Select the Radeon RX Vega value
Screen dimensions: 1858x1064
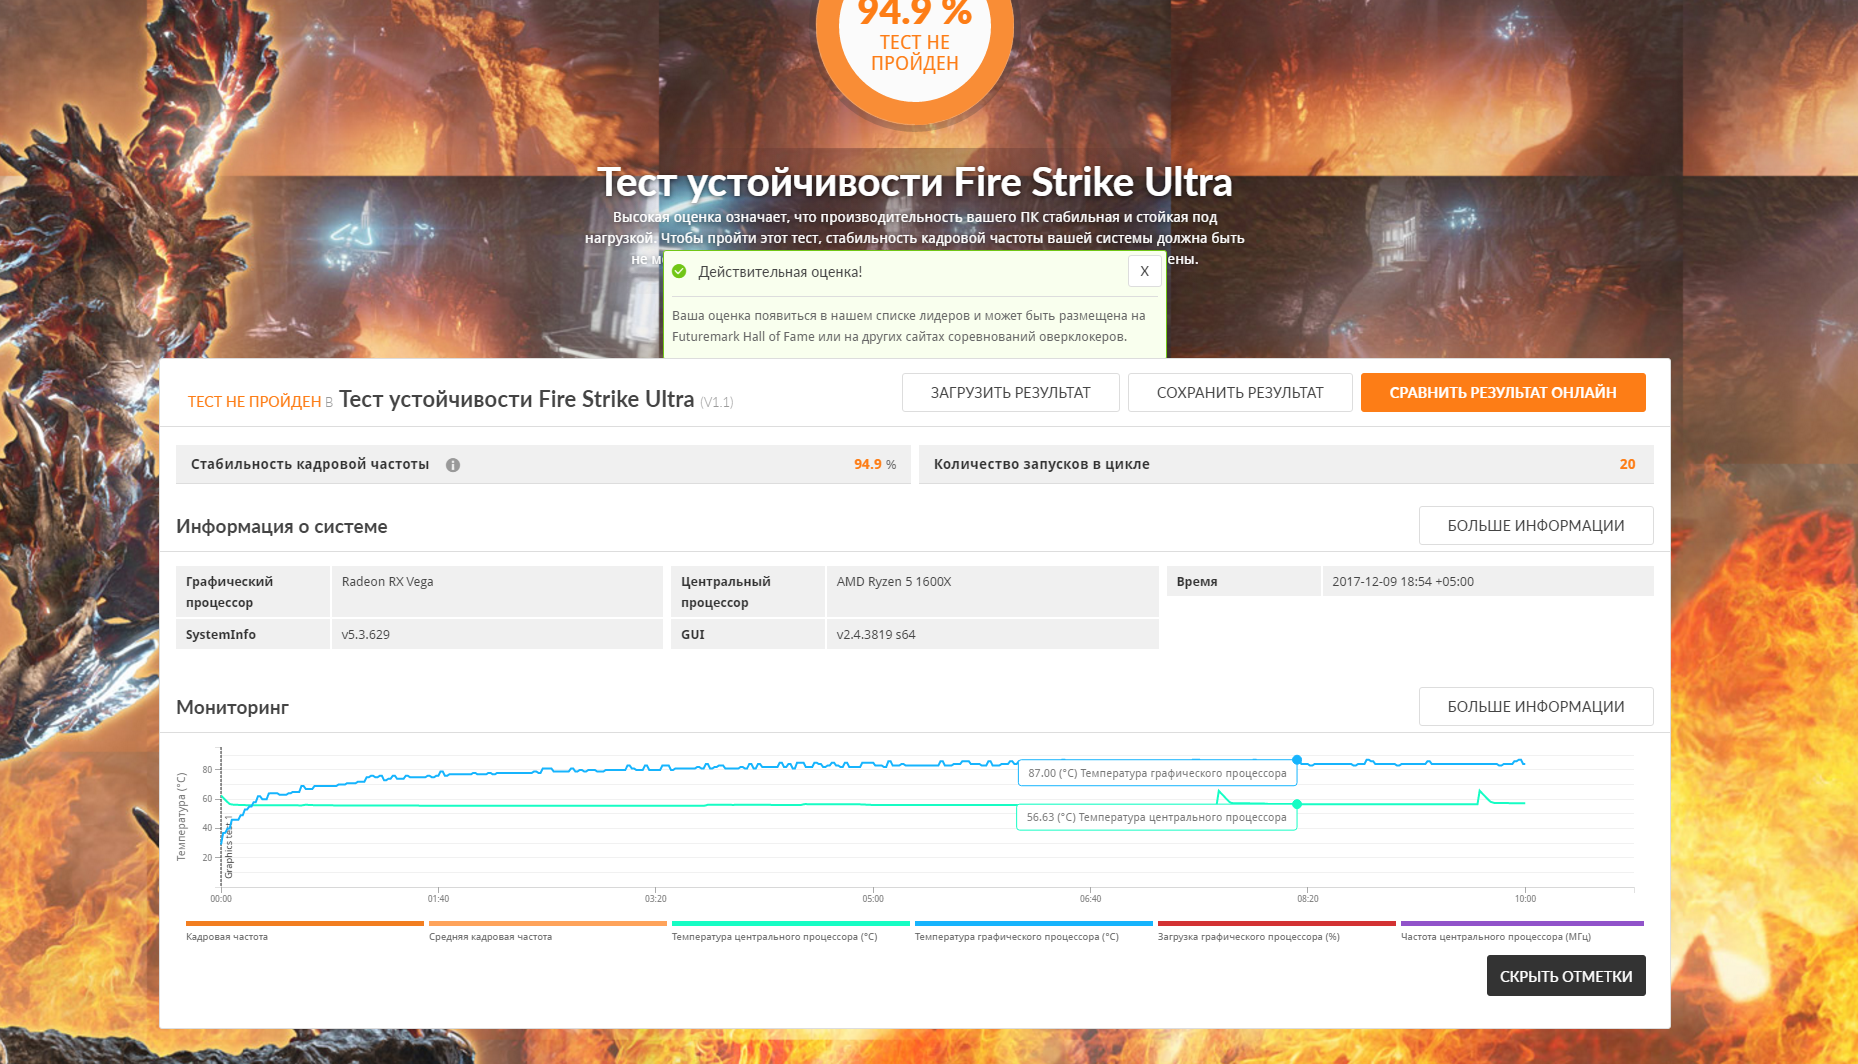(387, 582)
